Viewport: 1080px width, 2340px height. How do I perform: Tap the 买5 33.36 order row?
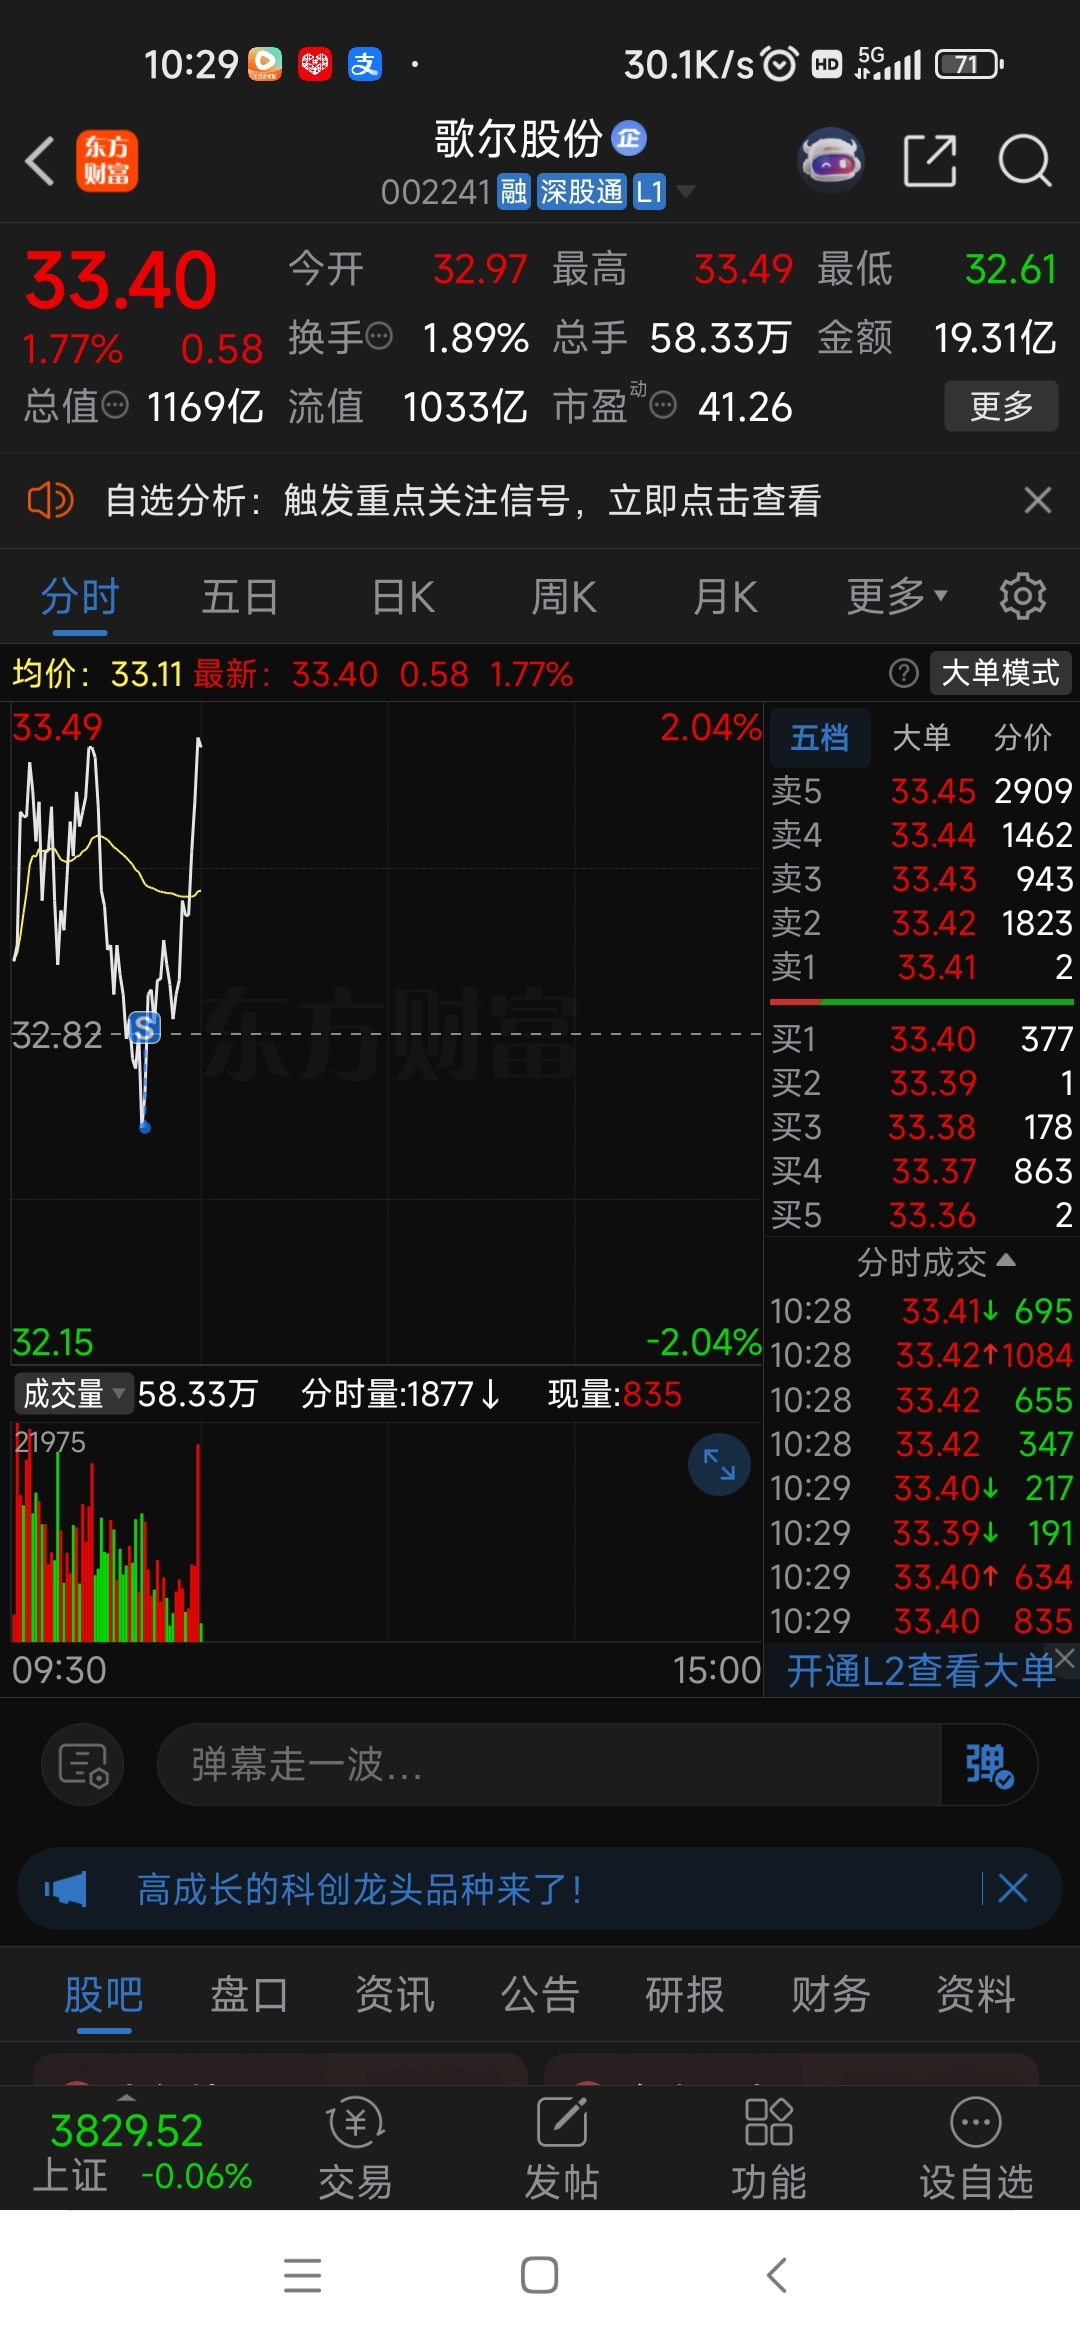click(x=921, y=1215)
